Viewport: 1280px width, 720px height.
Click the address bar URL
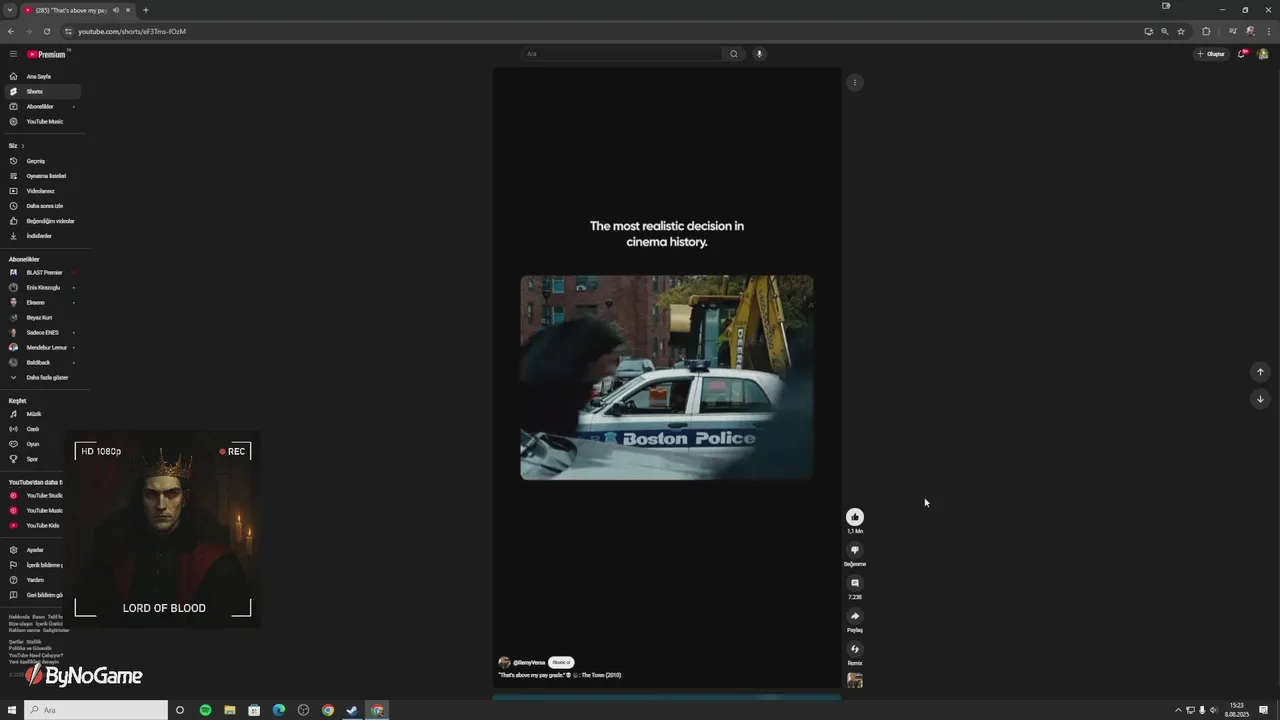click(132, 31)
